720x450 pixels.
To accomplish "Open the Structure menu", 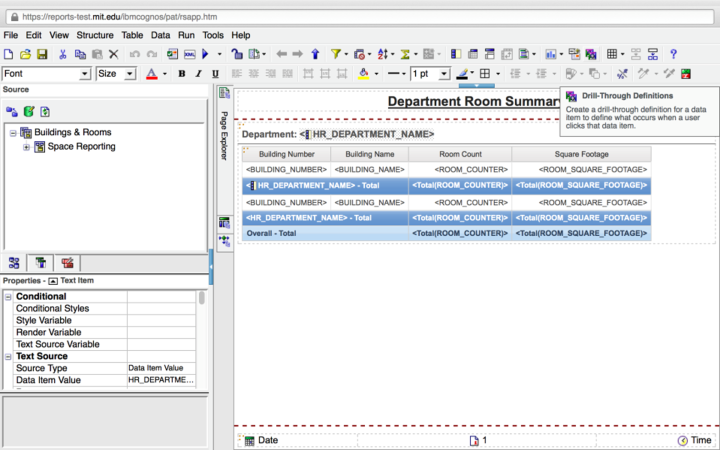I will click(95, 35).
